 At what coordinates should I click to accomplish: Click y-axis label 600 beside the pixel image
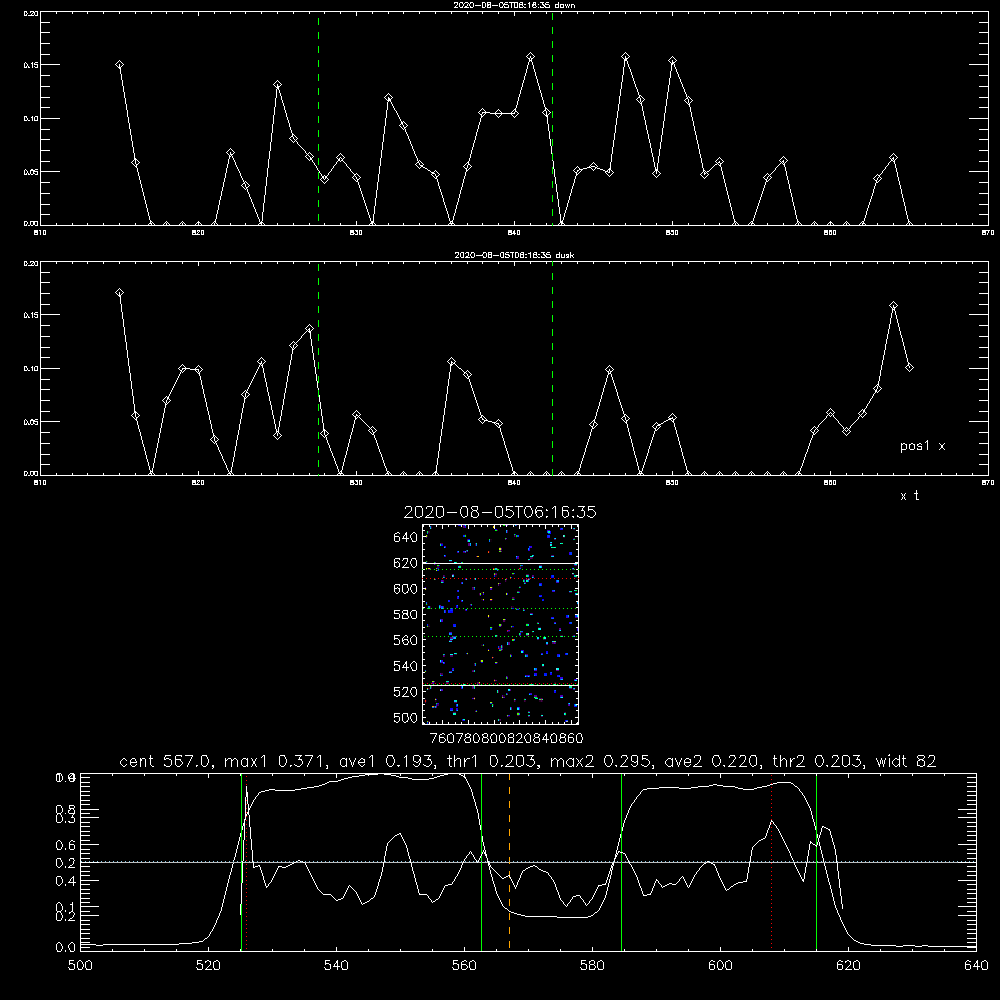[x=406, y=589]
